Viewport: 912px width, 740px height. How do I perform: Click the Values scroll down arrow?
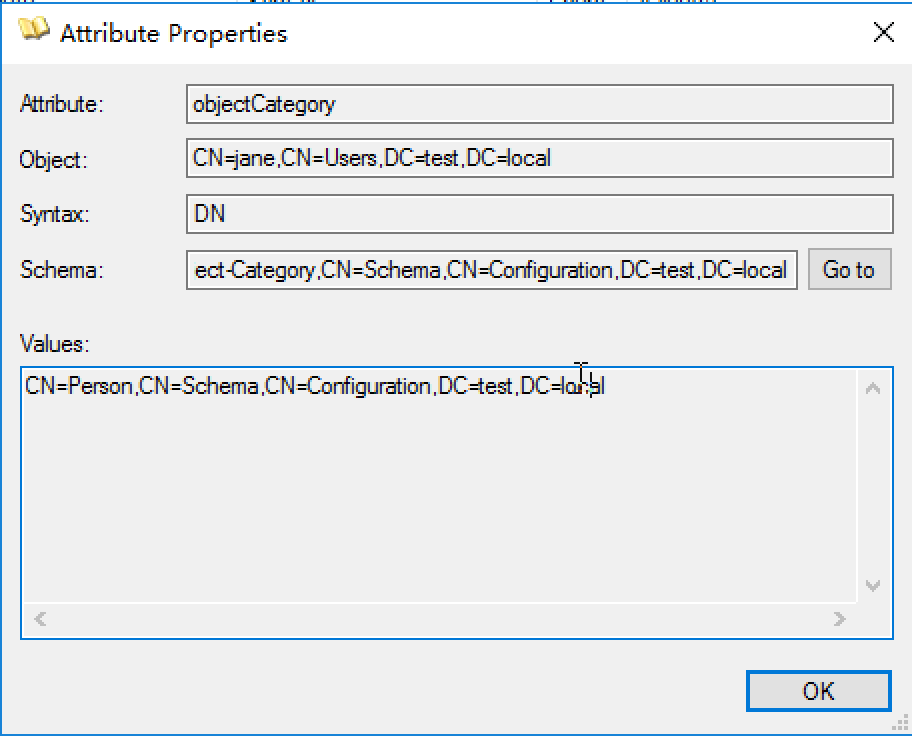[x=873, y=586]
